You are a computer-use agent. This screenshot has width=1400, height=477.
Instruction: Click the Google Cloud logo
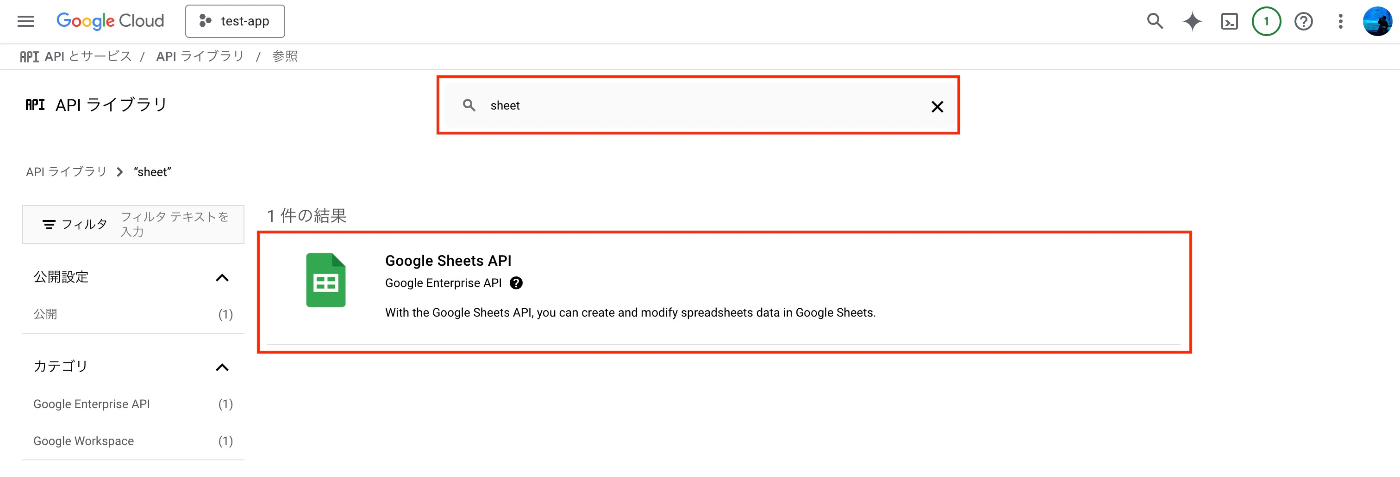[112, 21]
